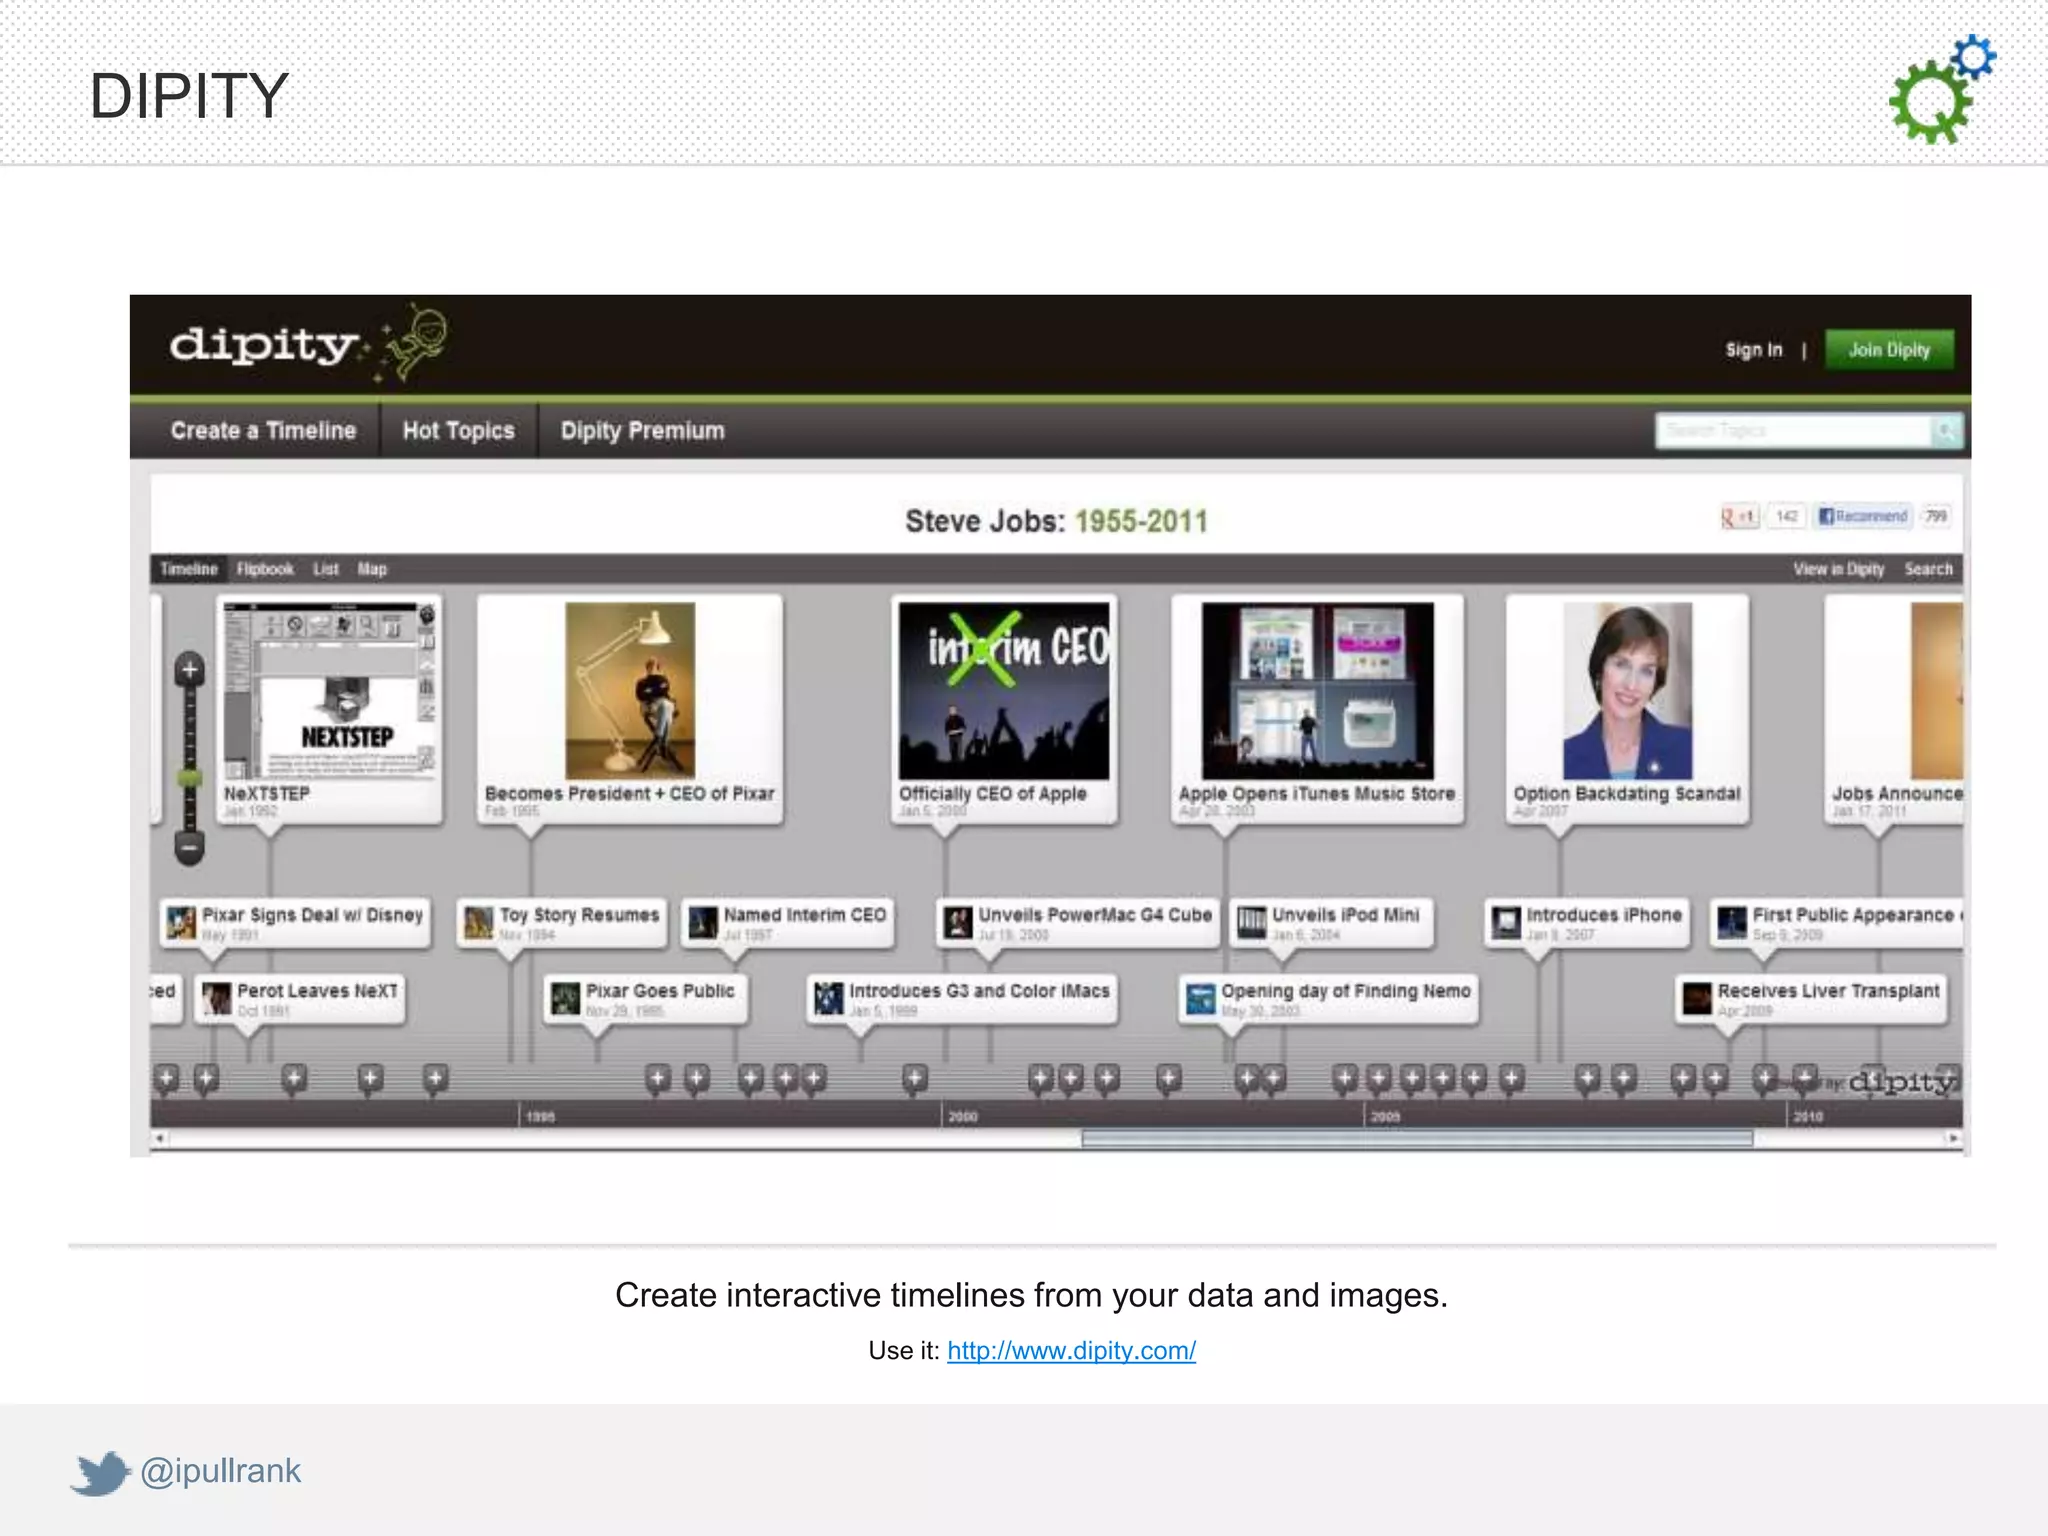Open Named Interim CEO event icon

tap(704, 922)
